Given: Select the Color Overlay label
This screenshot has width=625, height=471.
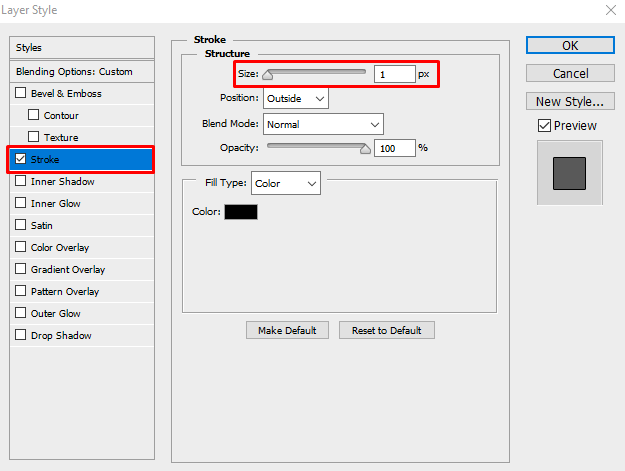Looking at the screenshot, I should click(60, 247).
